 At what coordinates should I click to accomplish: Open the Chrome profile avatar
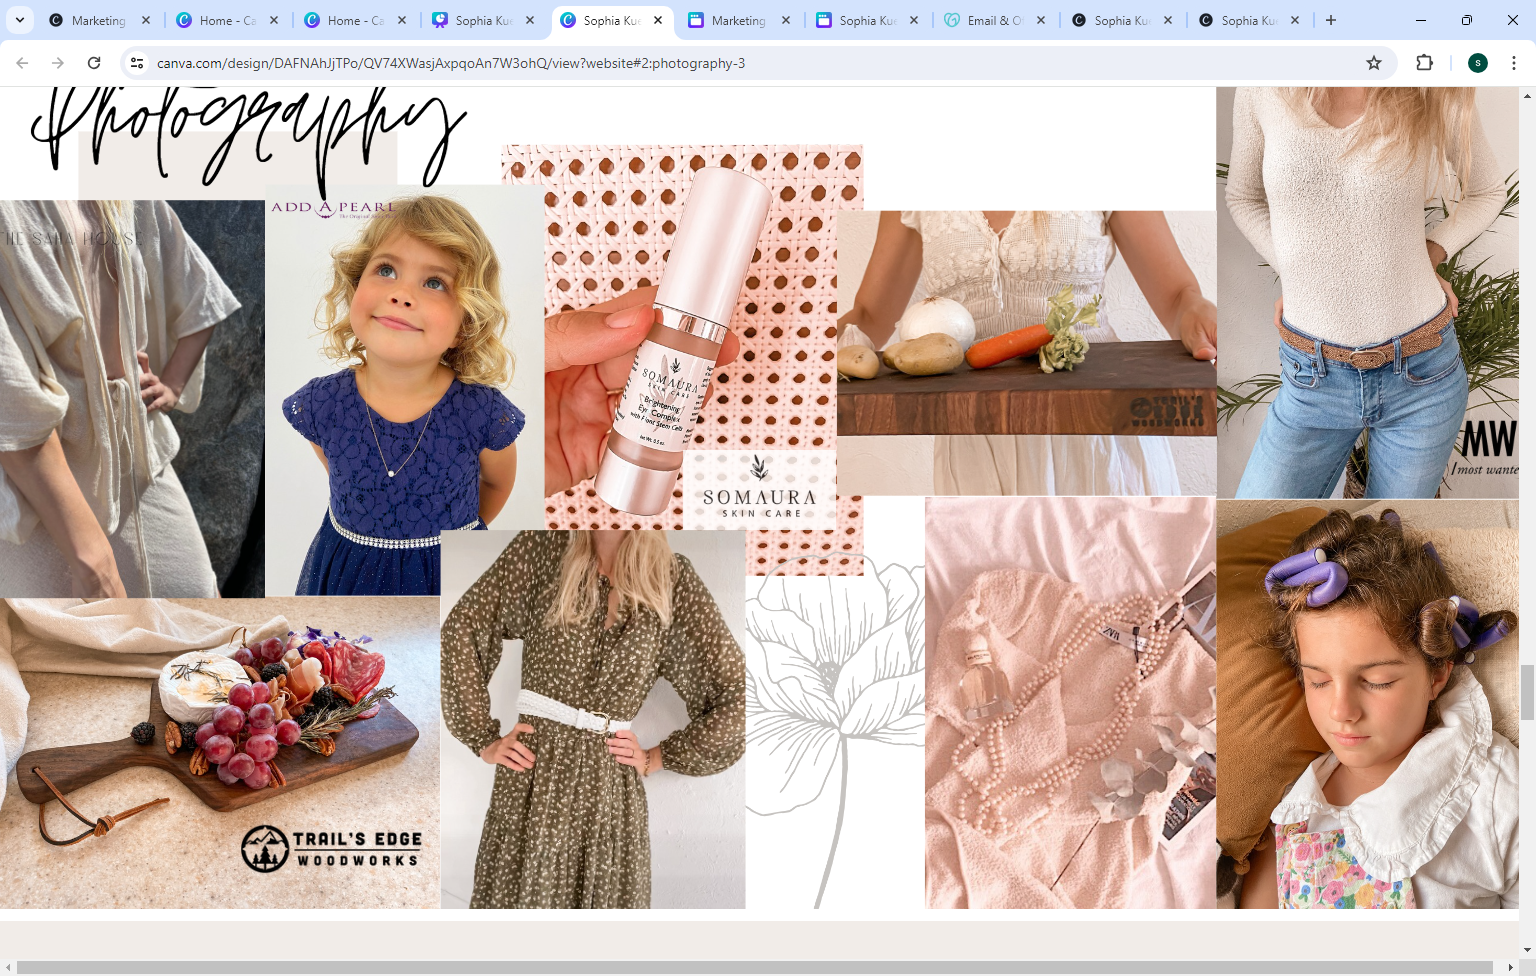[1478, 63]
